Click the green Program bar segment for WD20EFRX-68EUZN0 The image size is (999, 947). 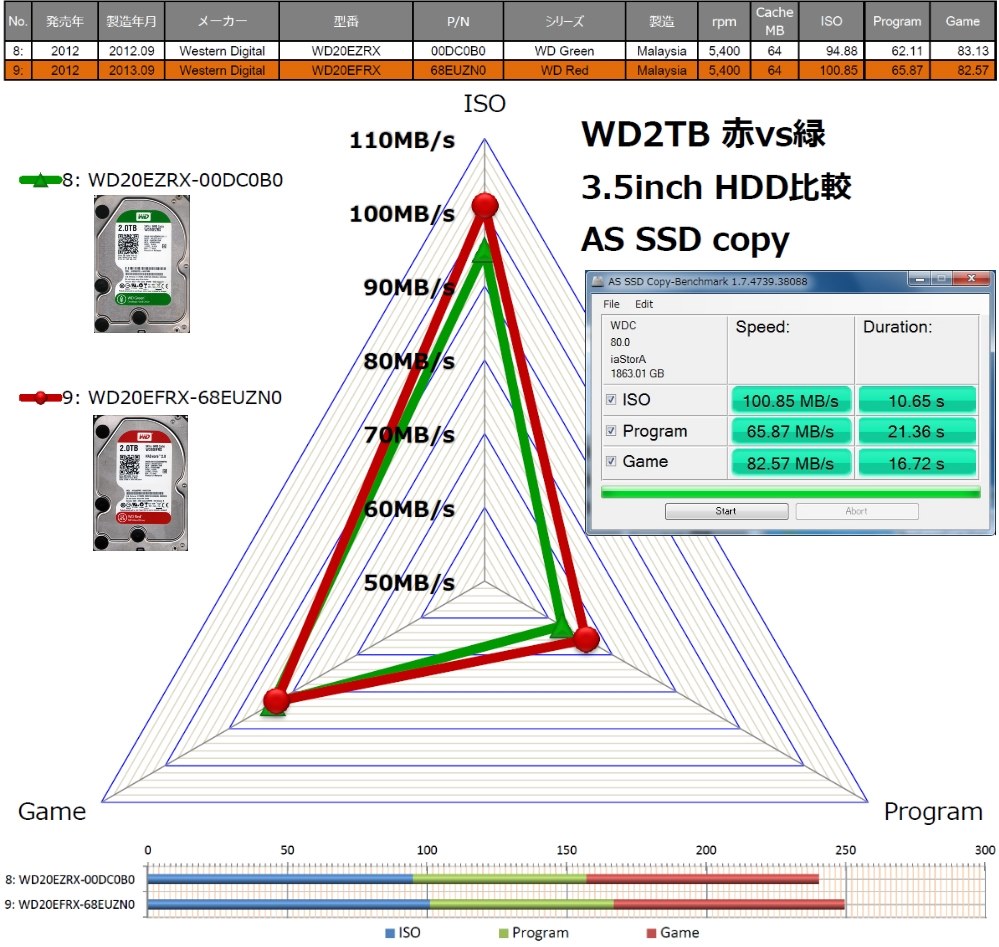[x=521, y=904]
